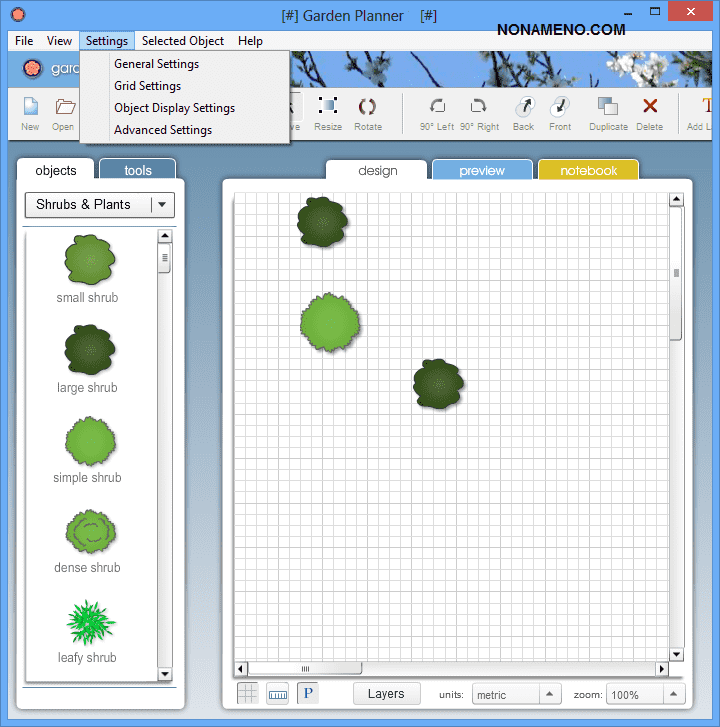720x727 pixels.
Task: Rotate object 90° Left
Action: 437,108
